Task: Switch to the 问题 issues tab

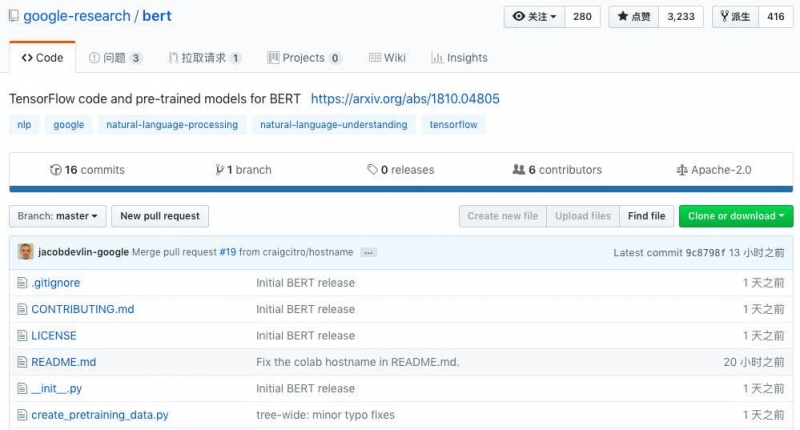Action: pos(115,58)
